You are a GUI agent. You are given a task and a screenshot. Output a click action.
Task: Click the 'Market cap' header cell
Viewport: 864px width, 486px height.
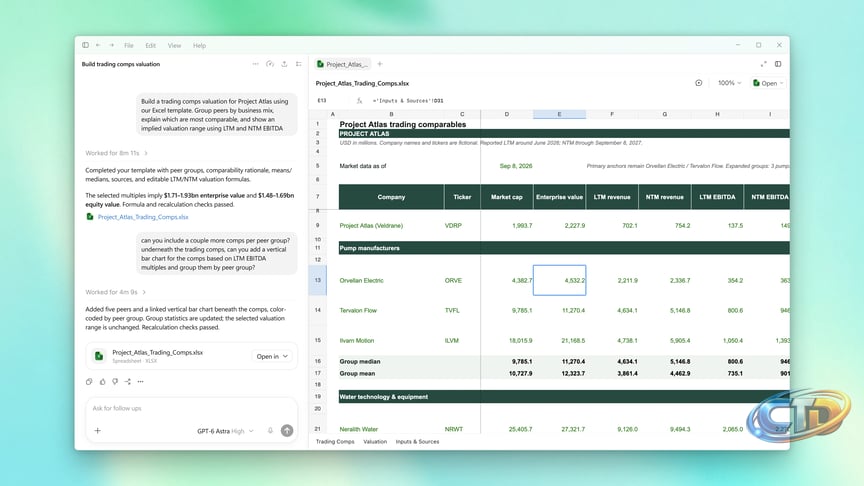tap(507, 197)
